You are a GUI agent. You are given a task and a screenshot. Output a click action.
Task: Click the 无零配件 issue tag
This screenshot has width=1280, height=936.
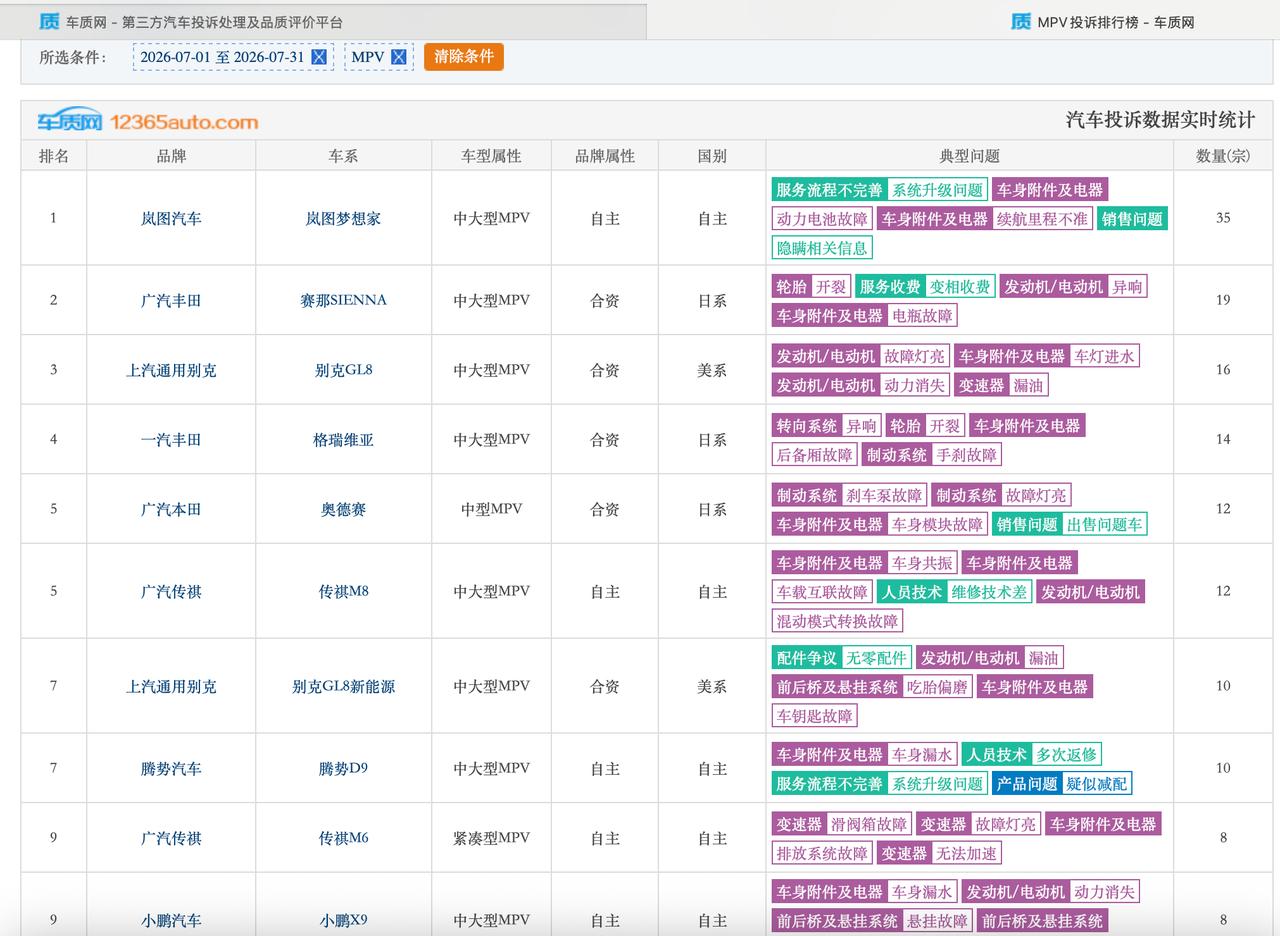tap(876, 658)
